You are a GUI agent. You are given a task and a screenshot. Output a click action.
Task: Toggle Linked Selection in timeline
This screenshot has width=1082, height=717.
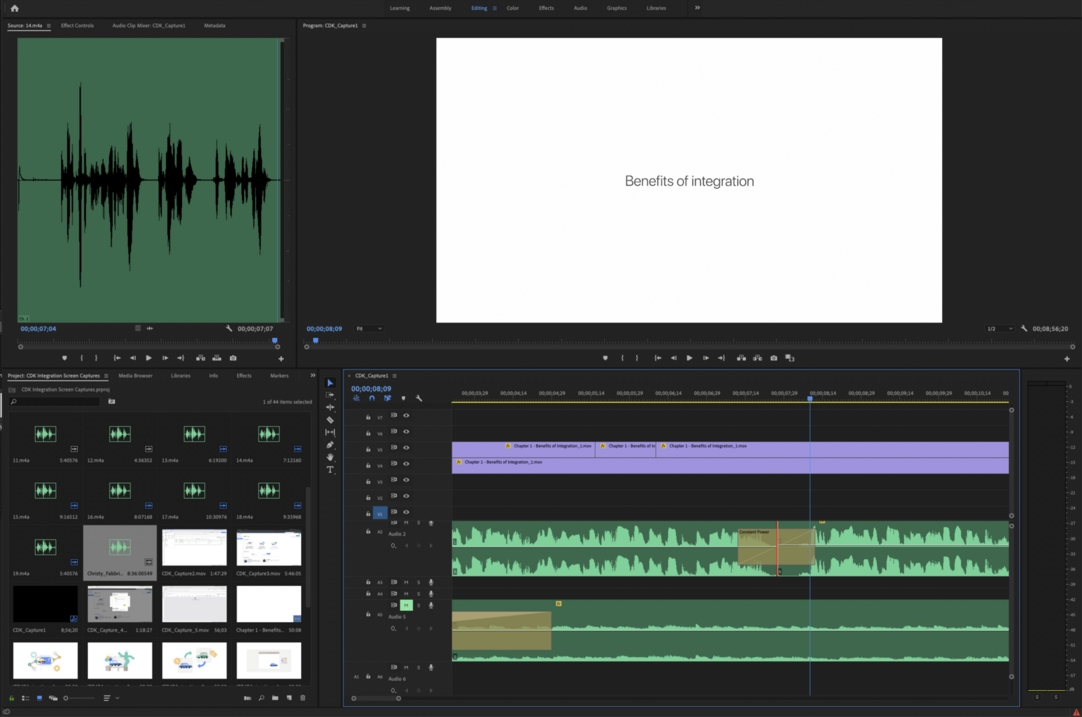pos(387,398)
